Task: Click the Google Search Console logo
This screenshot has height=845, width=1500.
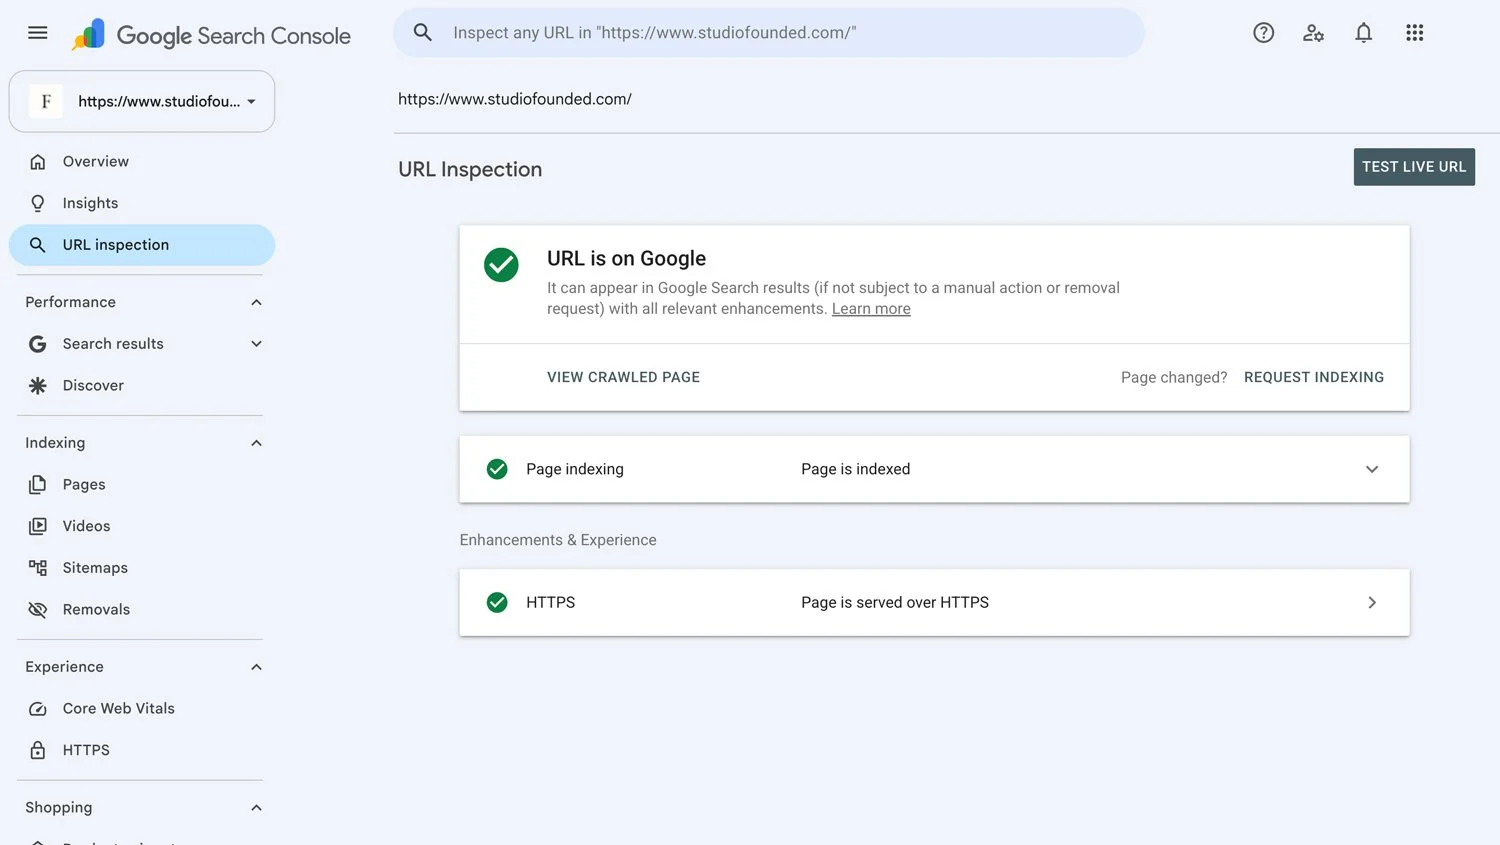Action: pos(211,35)
